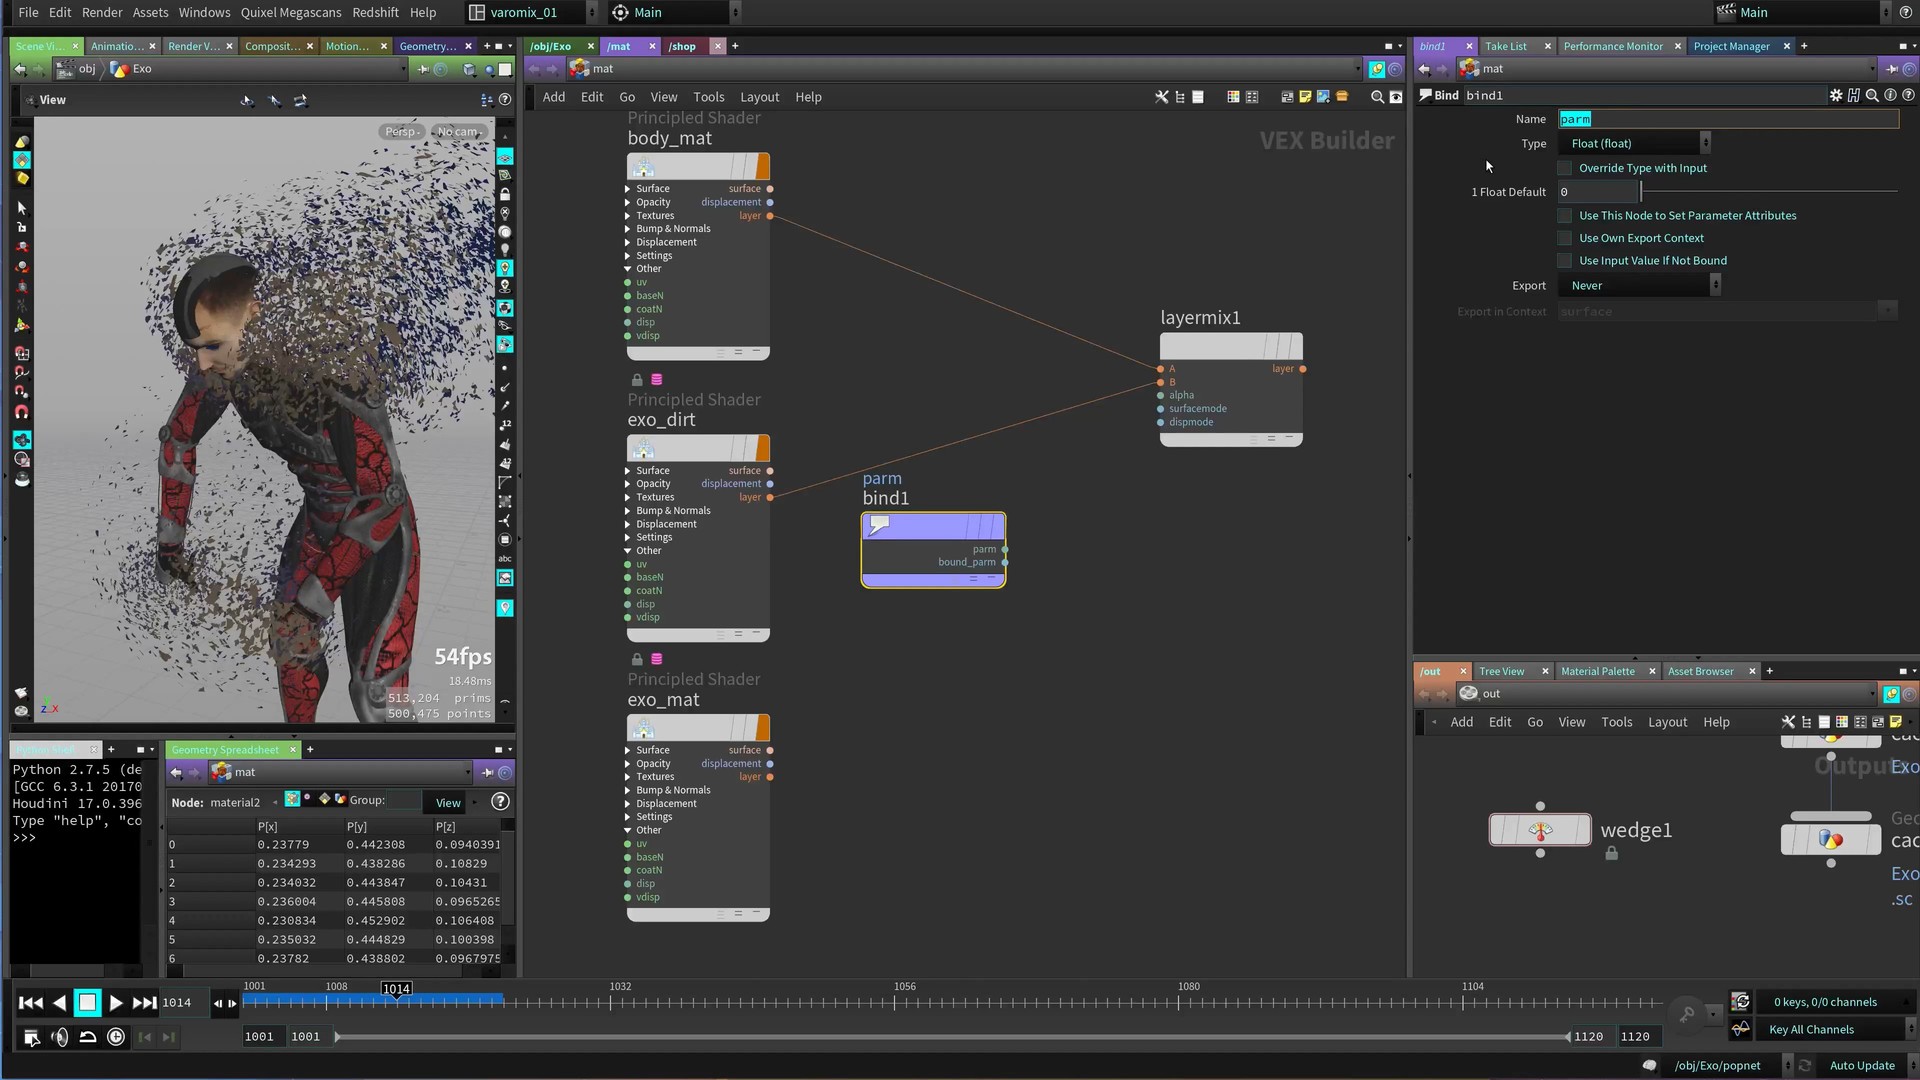This screenshot has width=1920, height=1080.
Task: Click the node search magnifier icon
Action: (1377, 97)
